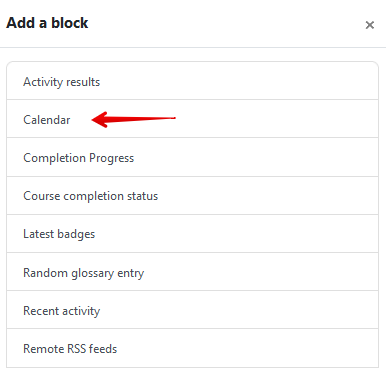This screenshot has width=386, height=368.
Task: Add the Latest badges block
Action: point(193,234)
